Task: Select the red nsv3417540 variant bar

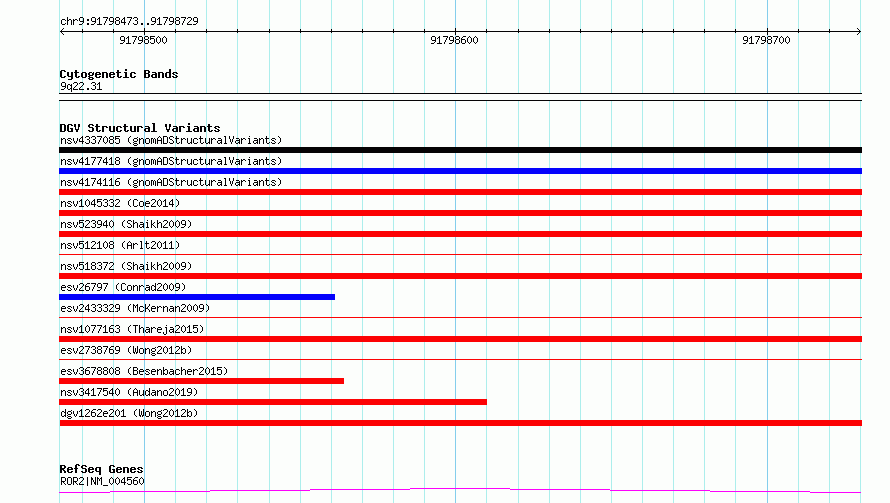Action: [x=273, y=402]
